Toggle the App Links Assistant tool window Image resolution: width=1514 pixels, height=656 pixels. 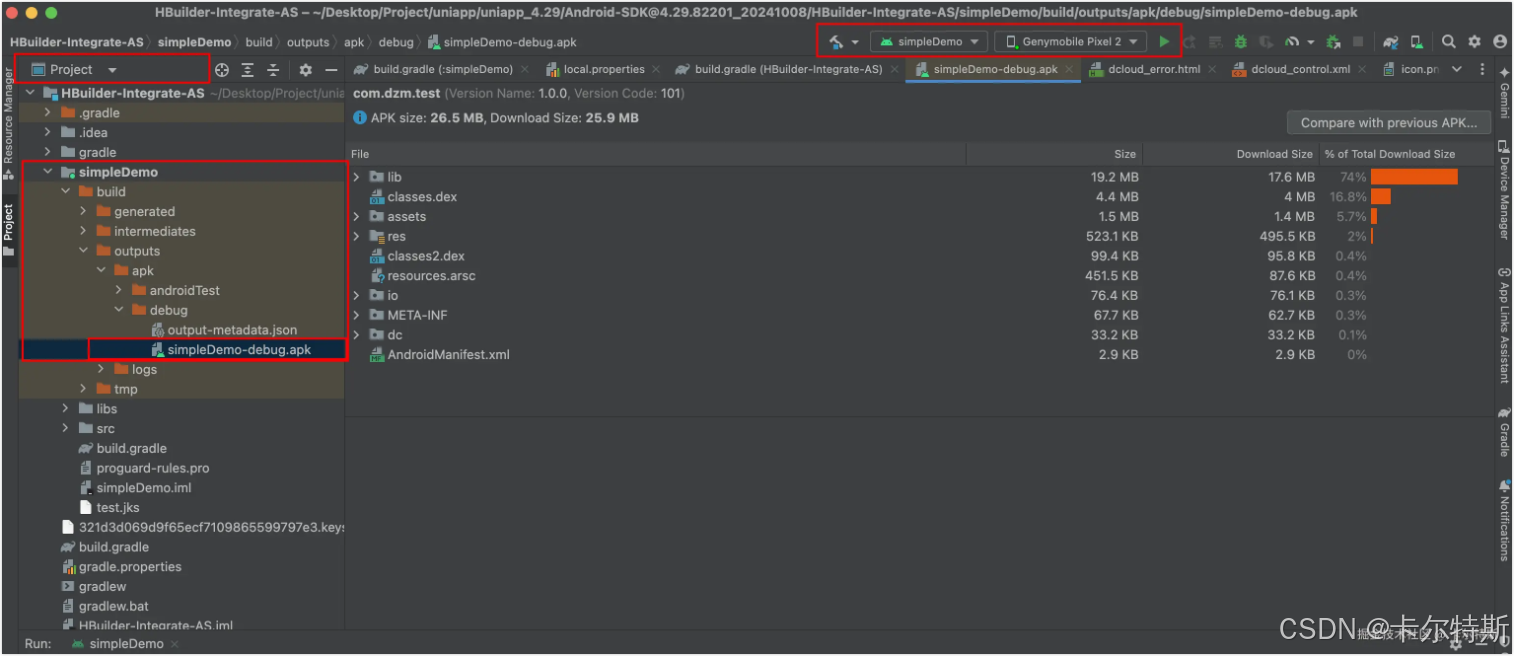pyautogui.click(x=1504, y=325)
